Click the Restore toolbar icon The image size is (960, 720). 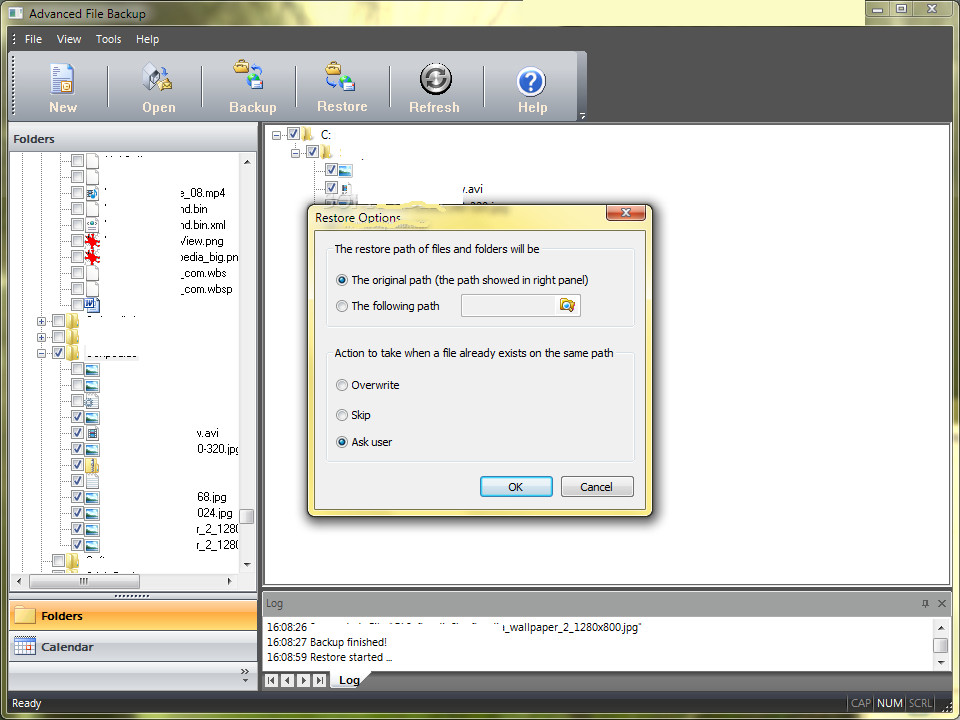click(340, 77)
